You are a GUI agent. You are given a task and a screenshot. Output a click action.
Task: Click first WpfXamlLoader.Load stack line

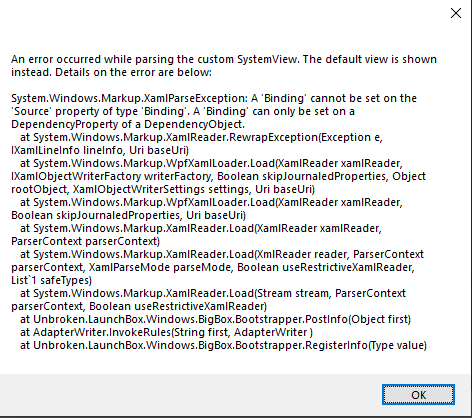(211, 163)
